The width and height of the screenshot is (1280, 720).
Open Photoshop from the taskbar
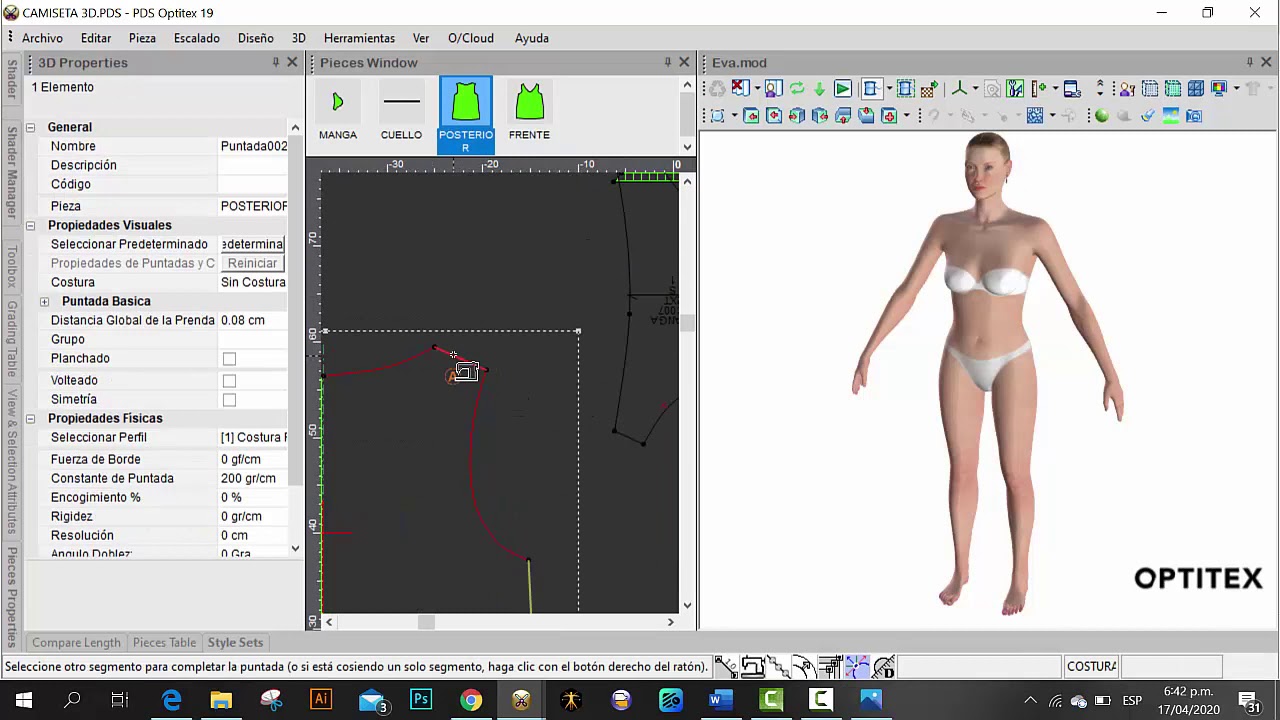(421, 700)
